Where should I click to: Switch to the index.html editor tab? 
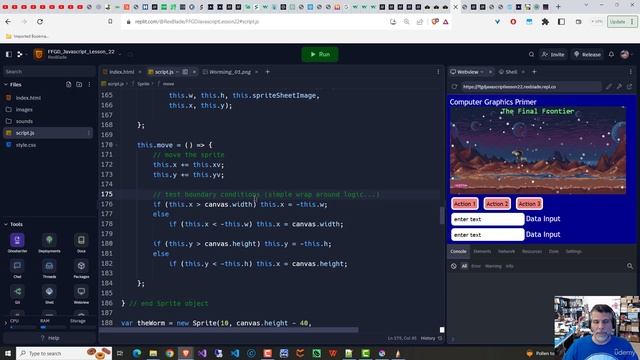[121, 72]
